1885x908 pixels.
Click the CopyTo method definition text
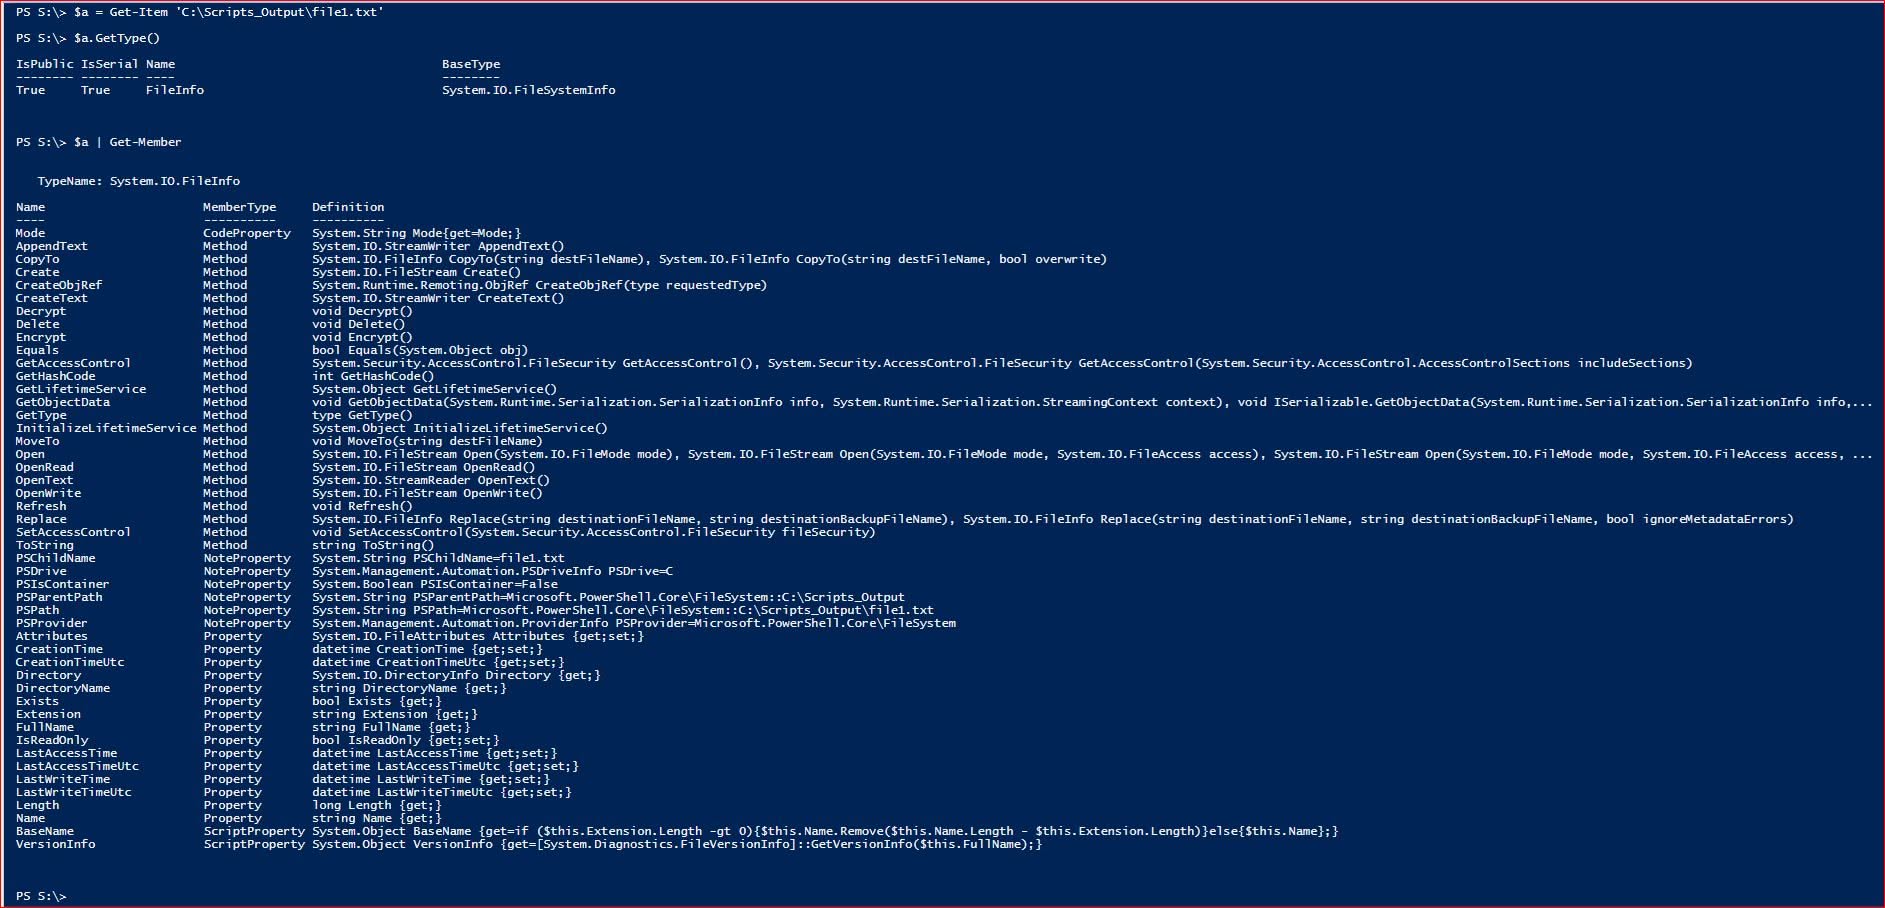(x=709, y=259)
